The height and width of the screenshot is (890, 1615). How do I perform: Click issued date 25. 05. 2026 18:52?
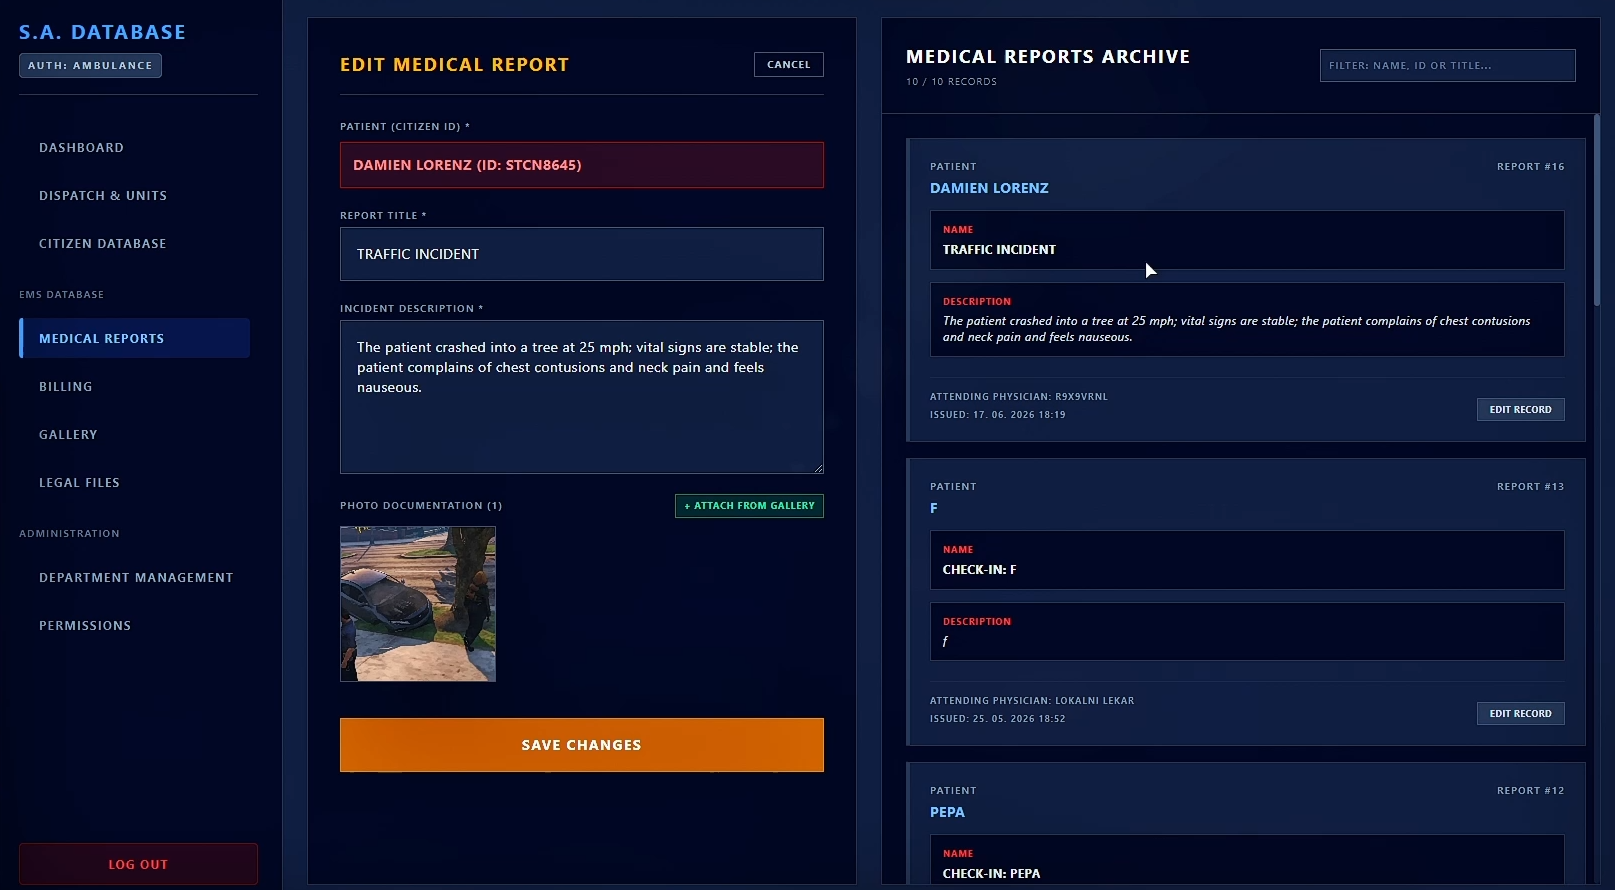tap(998, 719)
